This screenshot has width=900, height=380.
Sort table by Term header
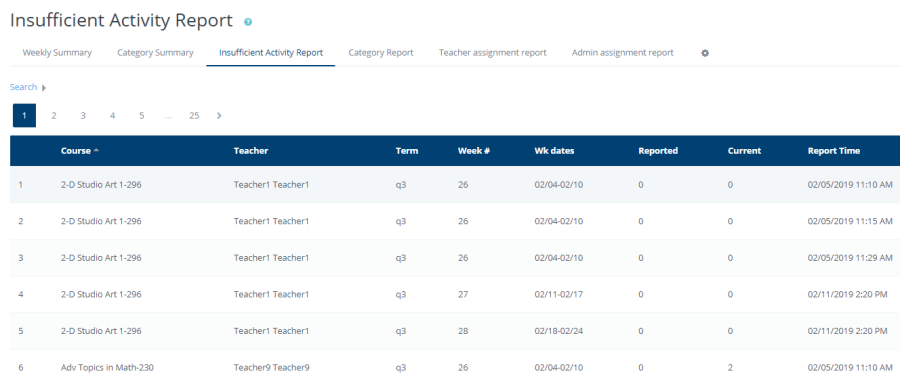click(x=407, y=151)
